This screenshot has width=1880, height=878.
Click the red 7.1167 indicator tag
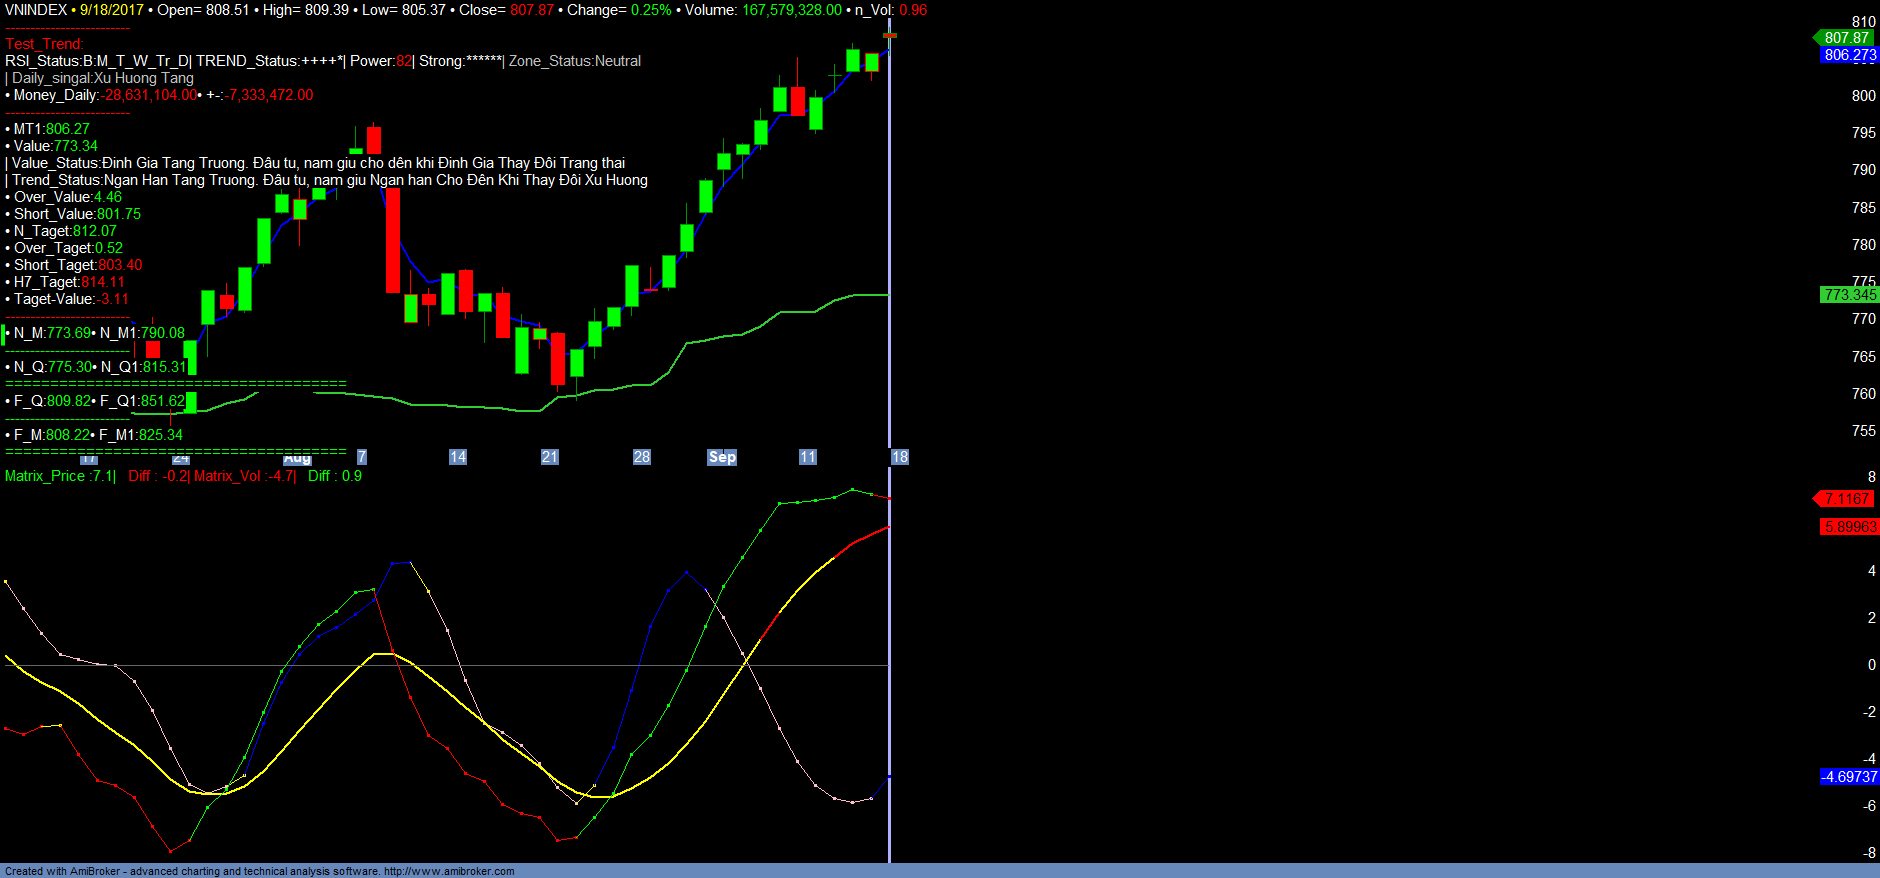click(x=1846, y=499)
